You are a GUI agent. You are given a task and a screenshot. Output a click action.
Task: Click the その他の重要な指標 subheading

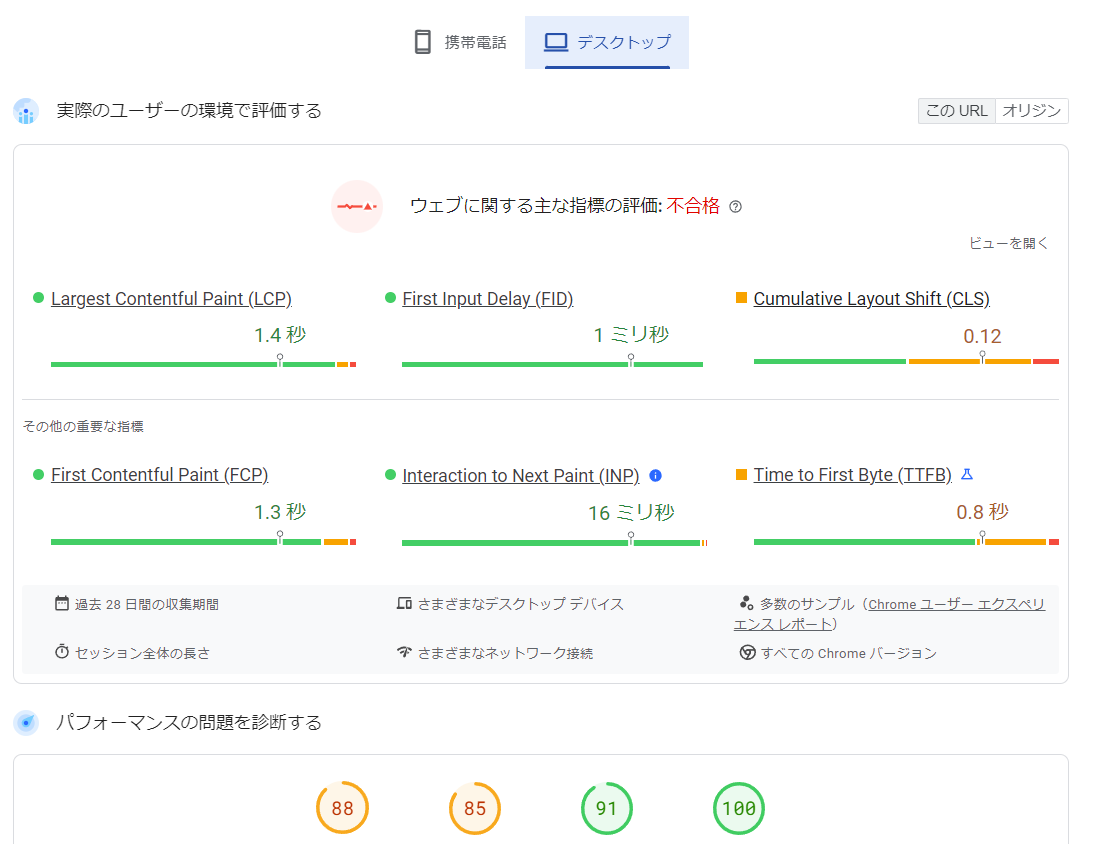pos(83,426)
